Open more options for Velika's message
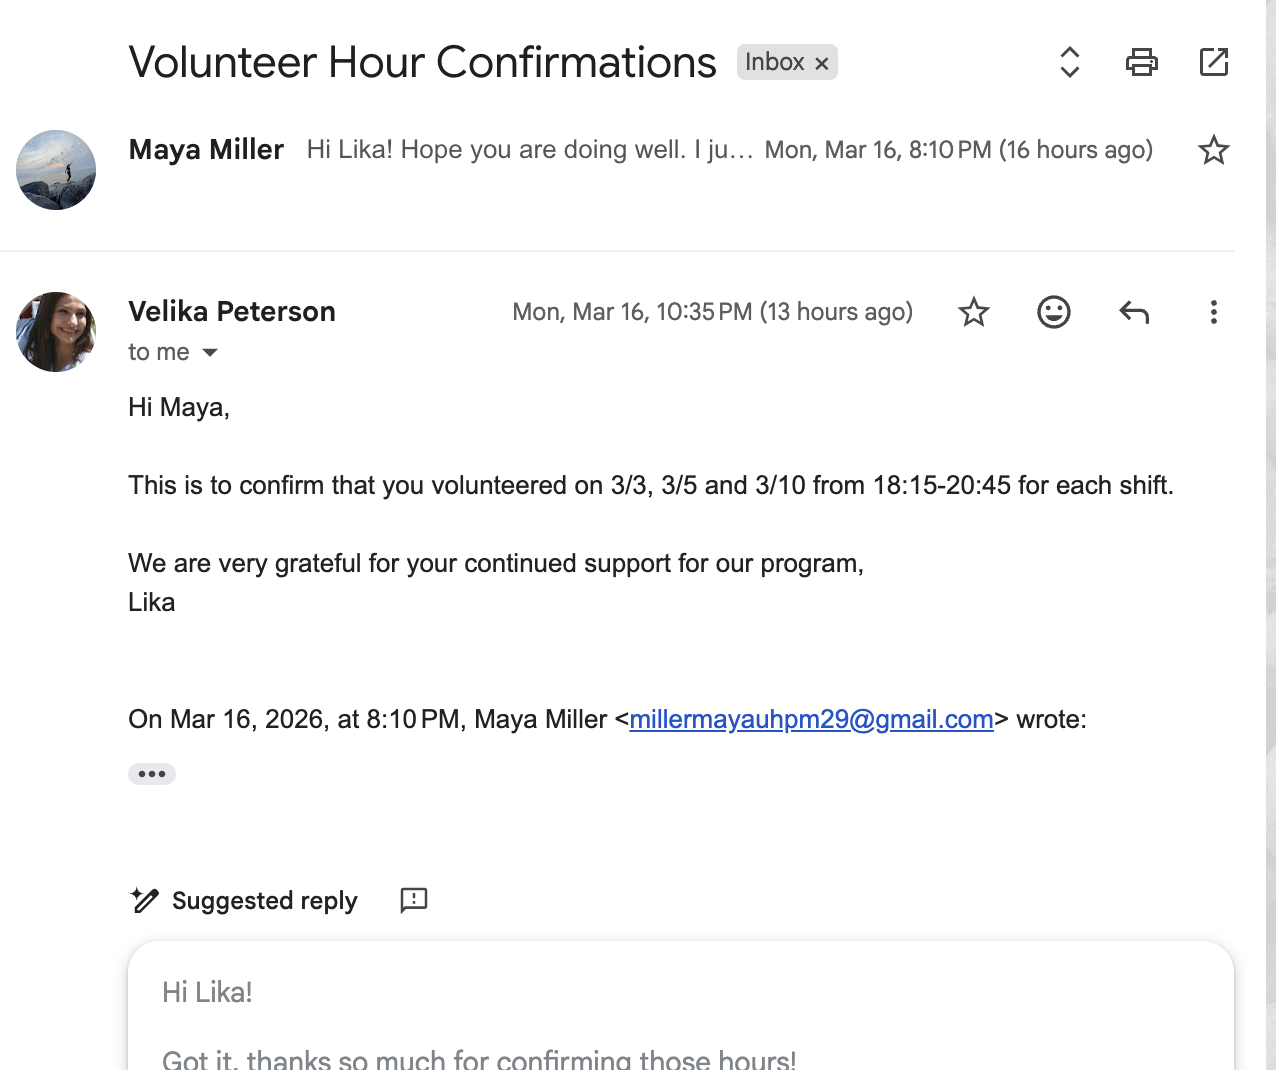 point(1213,312)
